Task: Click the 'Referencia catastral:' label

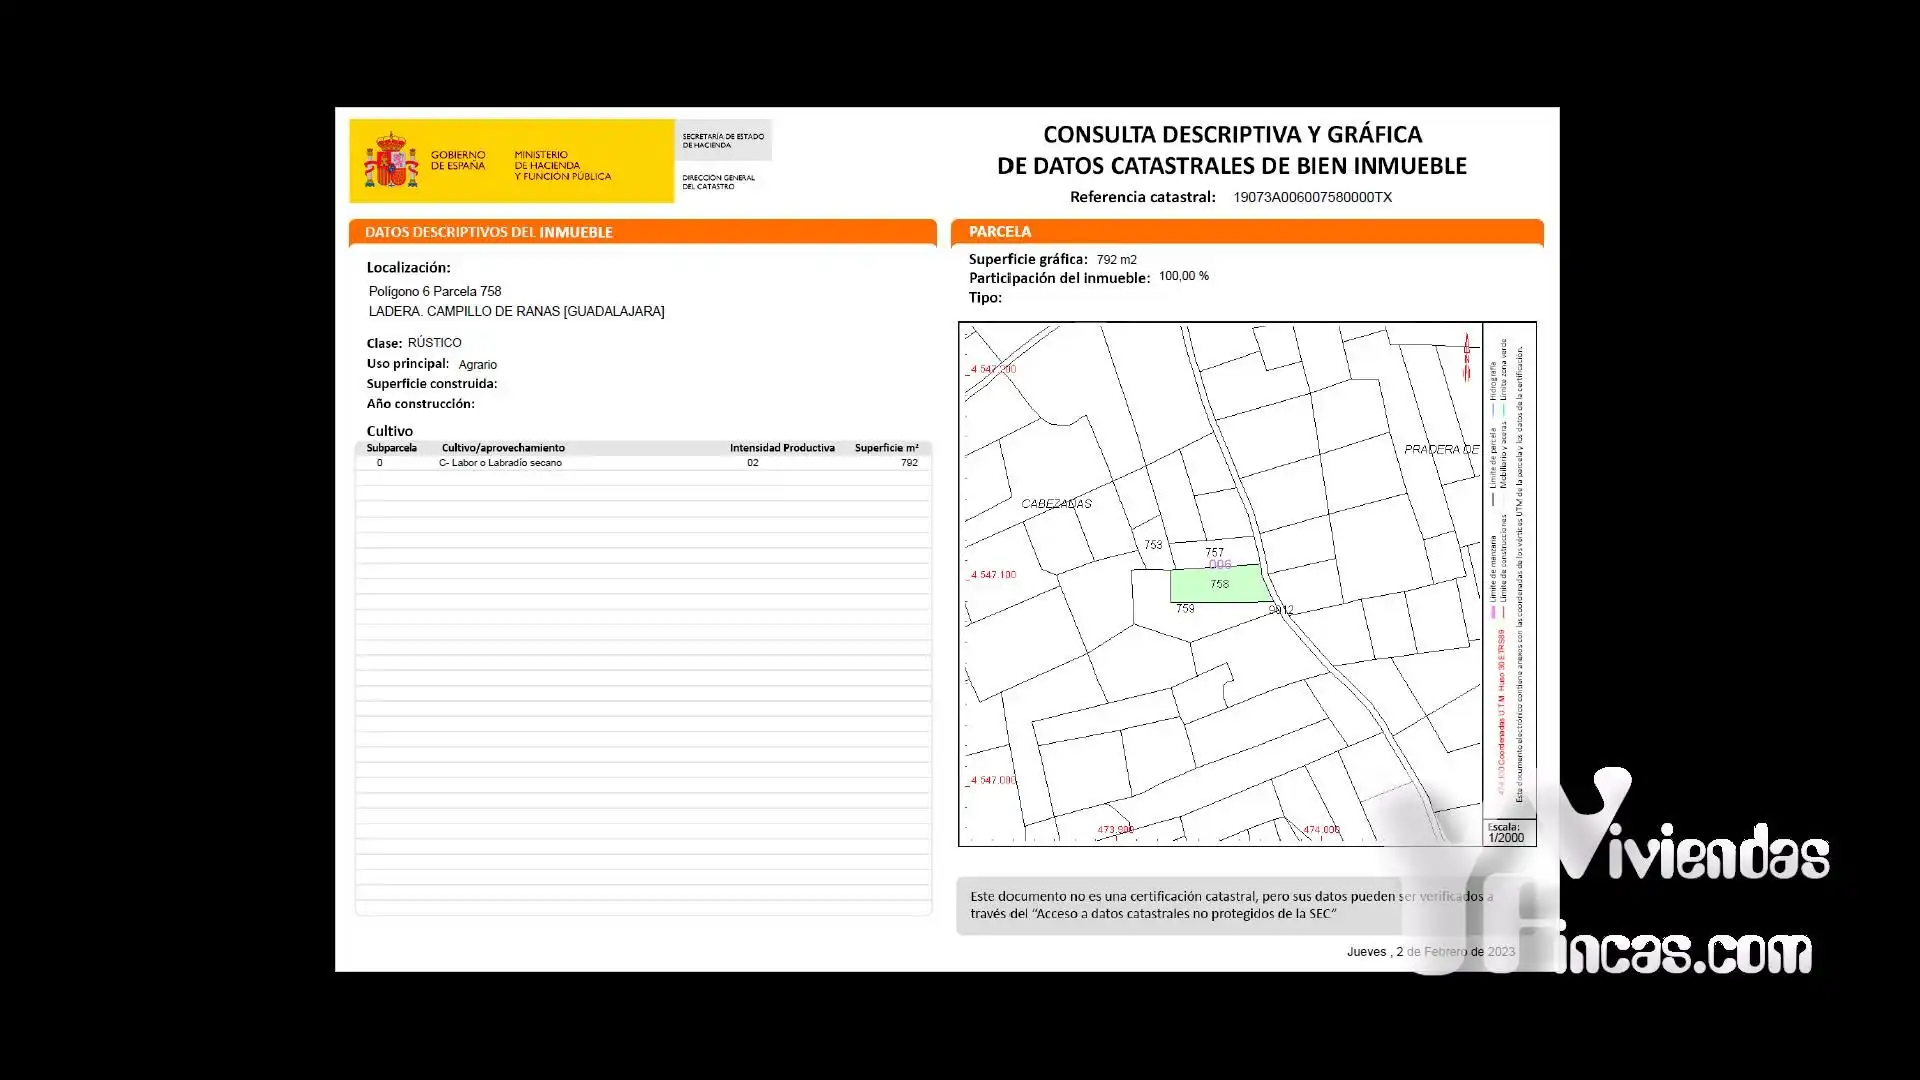Action: (1143, 197)
